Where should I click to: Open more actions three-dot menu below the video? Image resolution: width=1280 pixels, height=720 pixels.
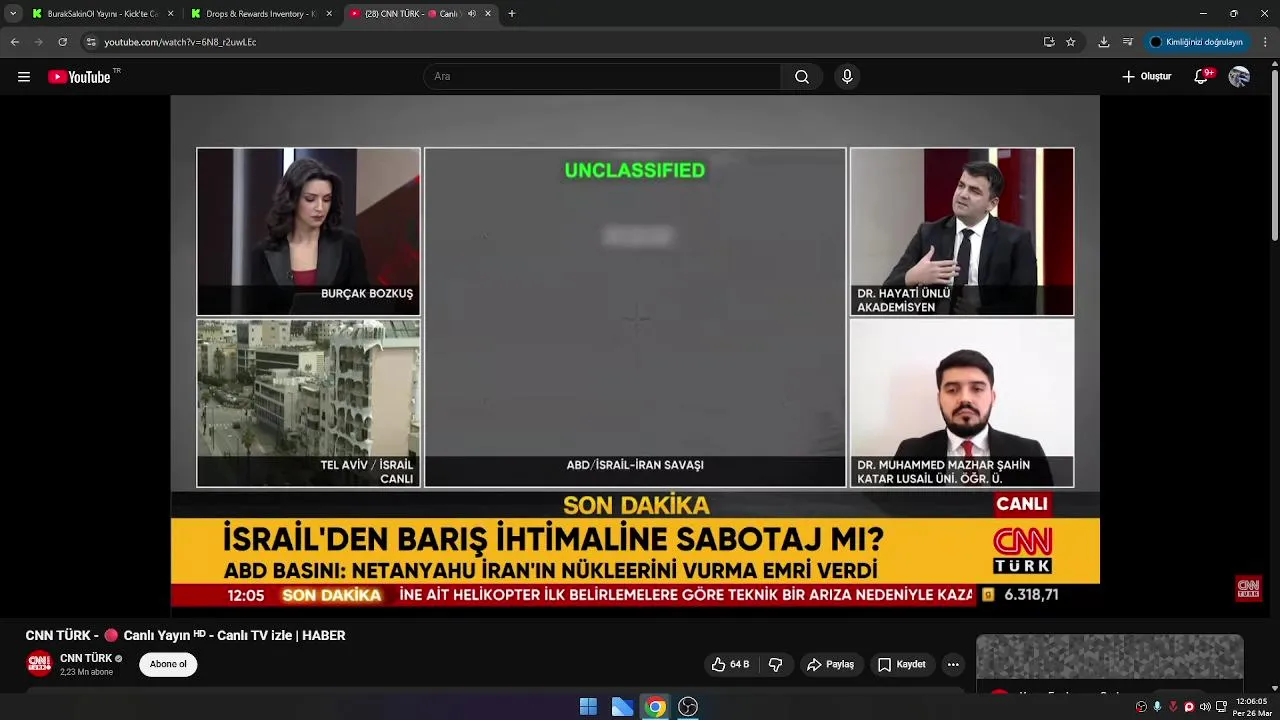[x=953, y=664]
